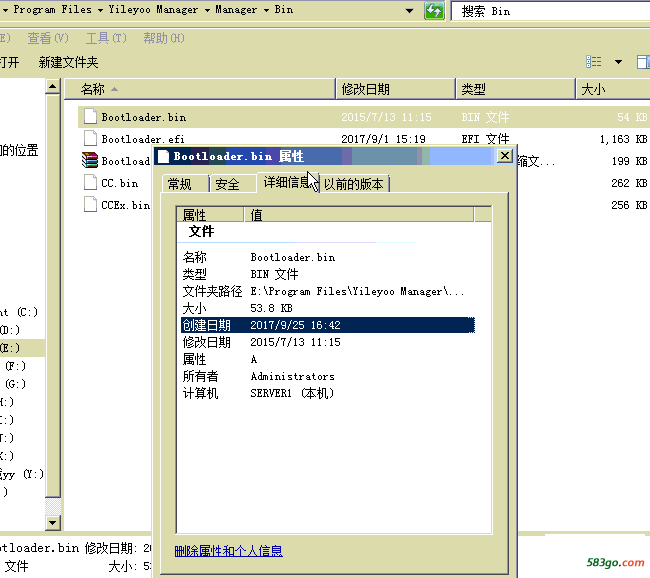Select 文件夹路径 property row
This screenshot has height=578, width=650.
pyautogui.click(x=327, y=291)
